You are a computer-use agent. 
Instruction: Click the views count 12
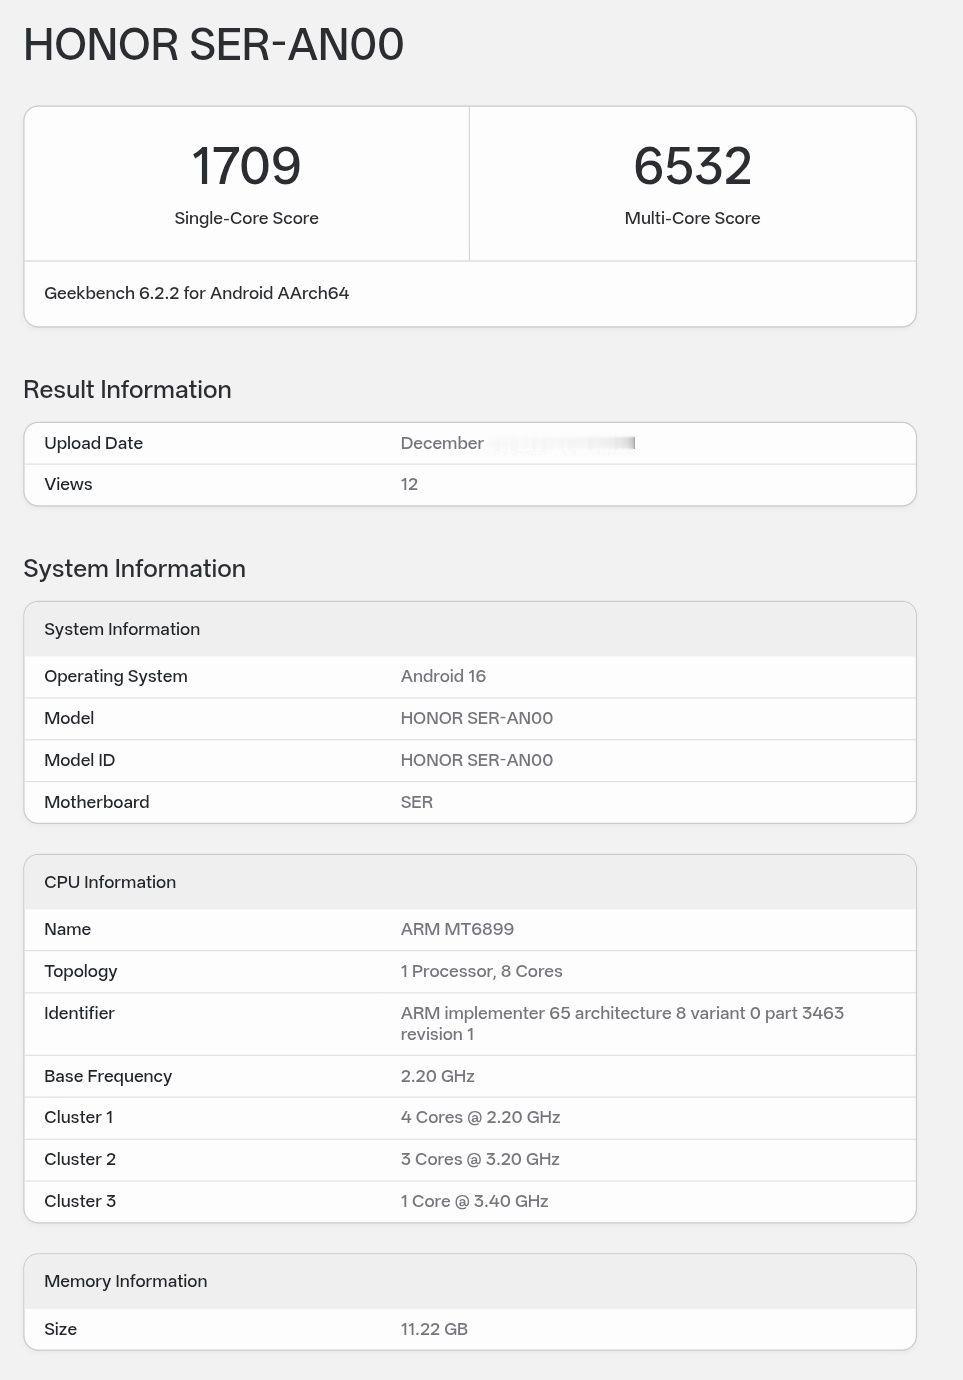coord(409,484)
